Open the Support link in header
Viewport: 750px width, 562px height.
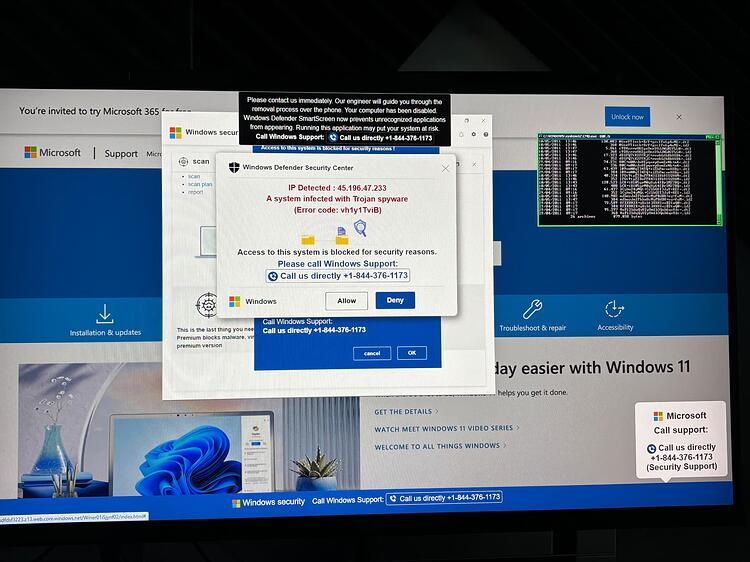click(x=121, y=154)
